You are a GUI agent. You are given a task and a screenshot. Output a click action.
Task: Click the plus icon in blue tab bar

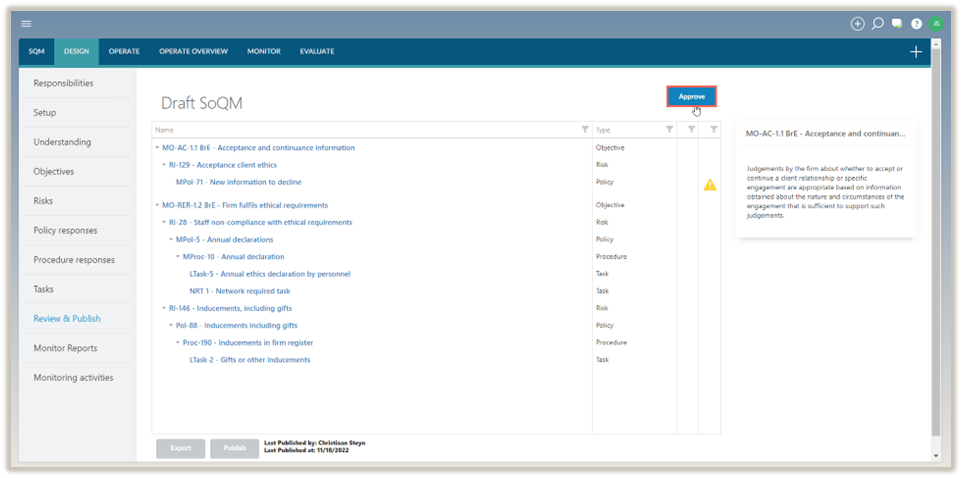(x=915, y=52)
